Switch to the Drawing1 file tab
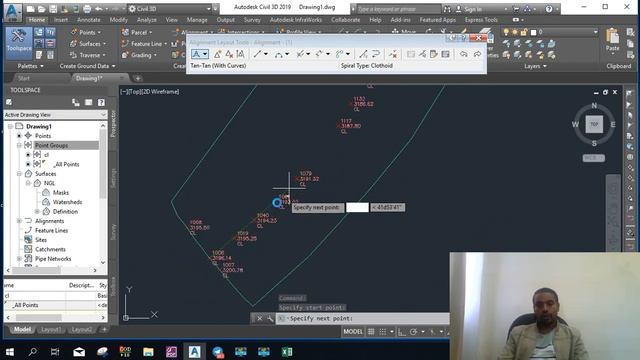Viewport: 640px width, 360px height. click(x=89, y=78)
